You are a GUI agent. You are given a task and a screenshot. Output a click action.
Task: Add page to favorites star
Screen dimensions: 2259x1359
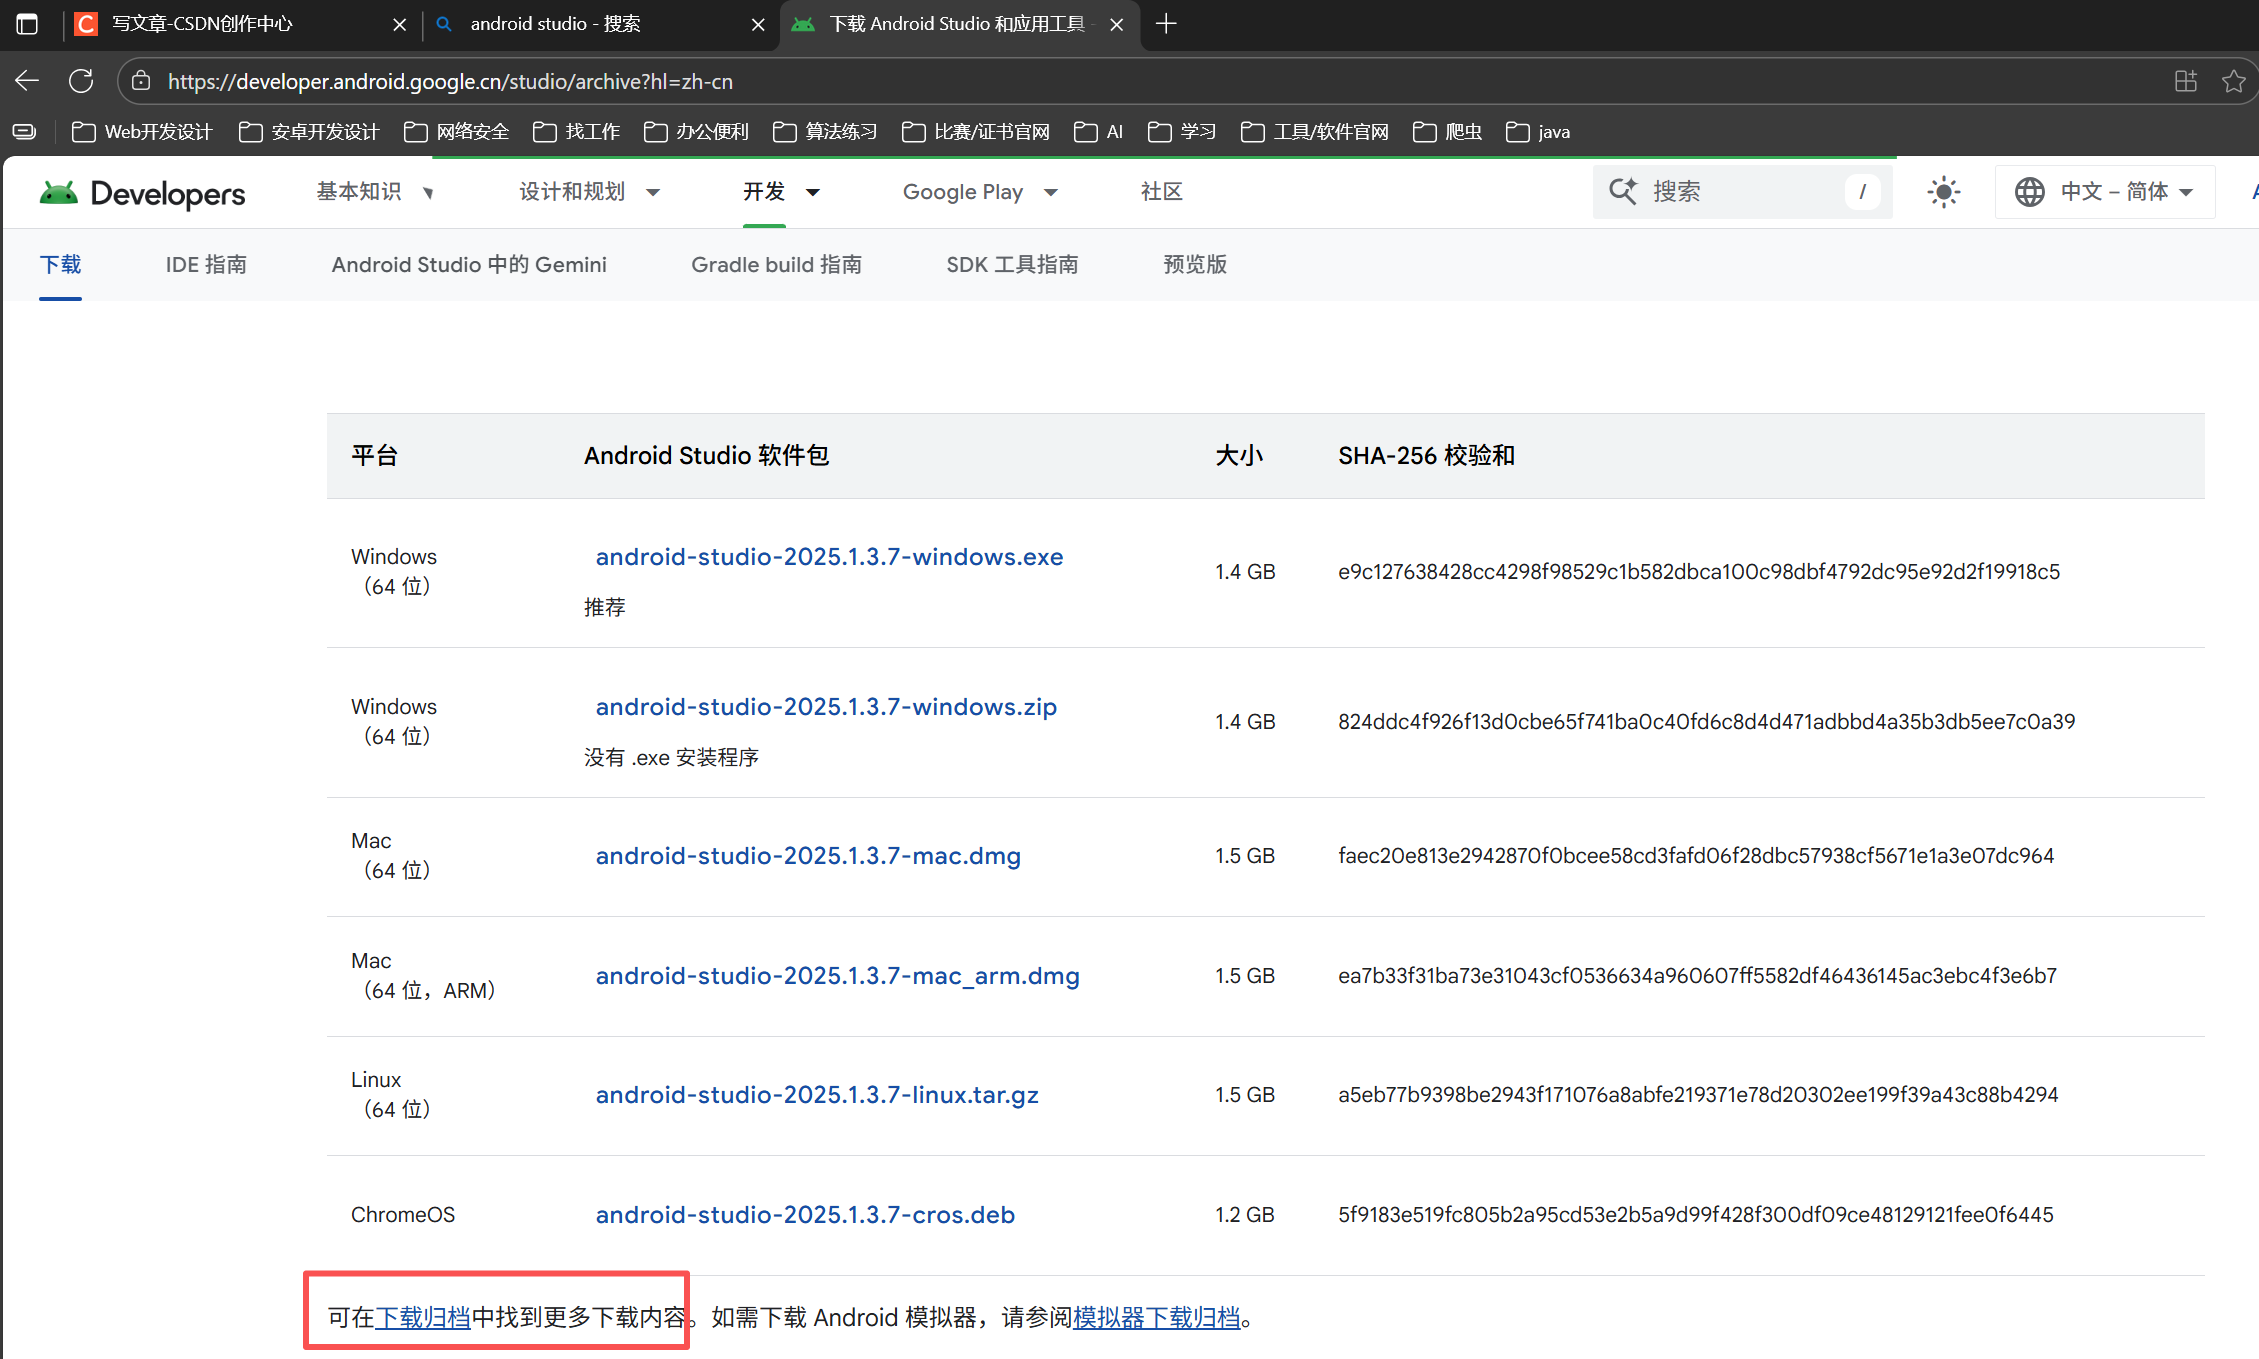[x=2233, y=81]
